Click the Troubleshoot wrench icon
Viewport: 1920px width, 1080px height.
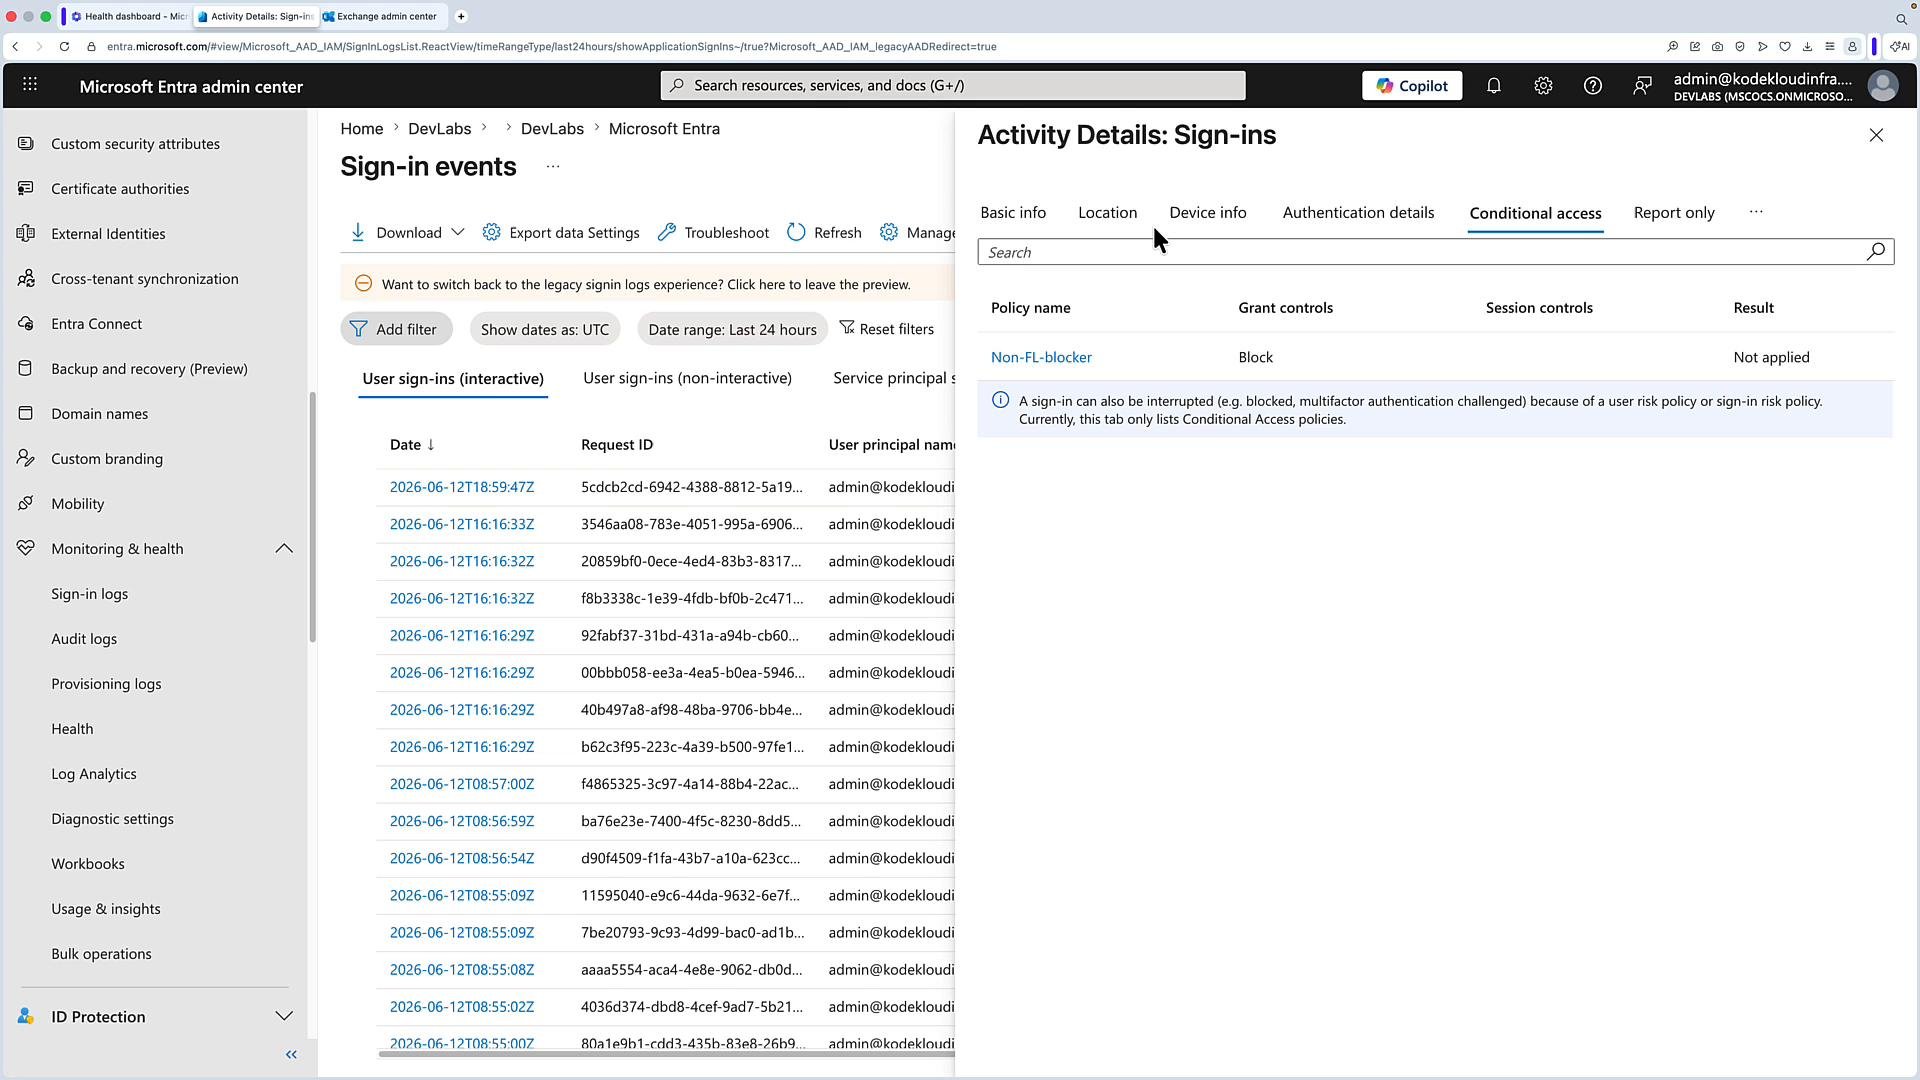[x=667, y=232]
